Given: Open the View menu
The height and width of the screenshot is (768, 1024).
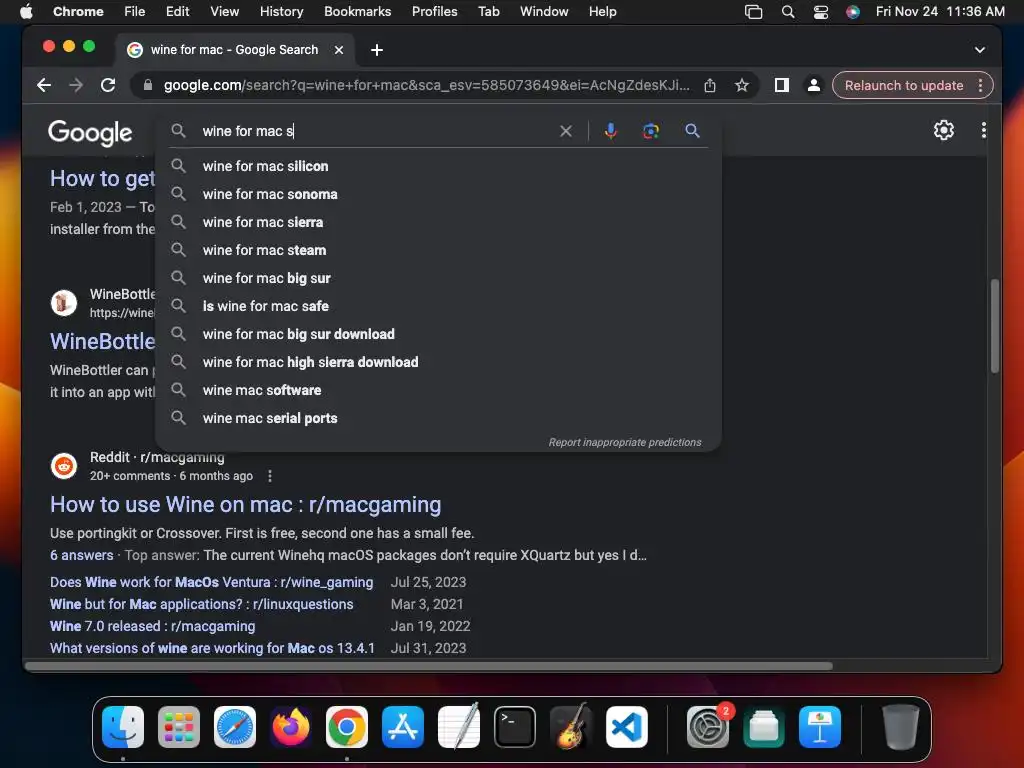Looking at the screenshot, I should coord(224,12).
